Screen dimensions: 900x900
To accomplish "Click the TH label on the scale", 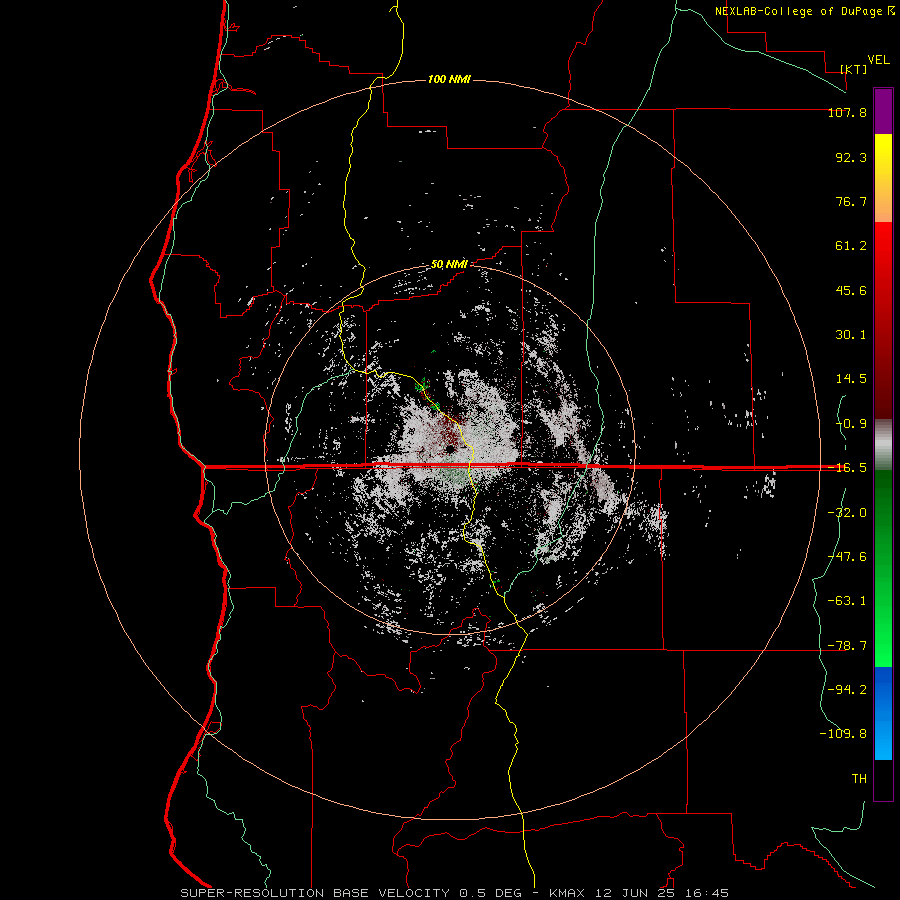I will pyautogui.click(x=859, y=779).
